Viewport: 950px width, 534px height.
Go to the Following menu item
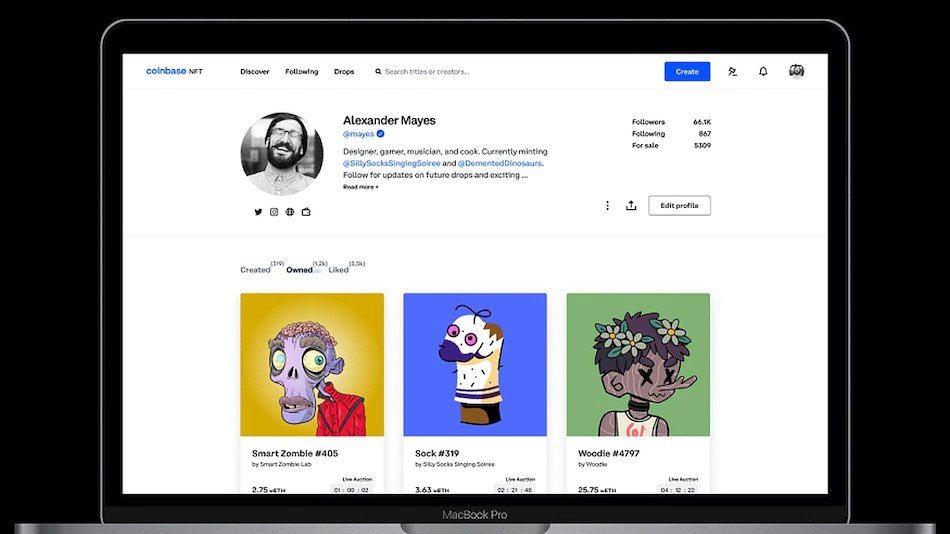coord(302,72)
